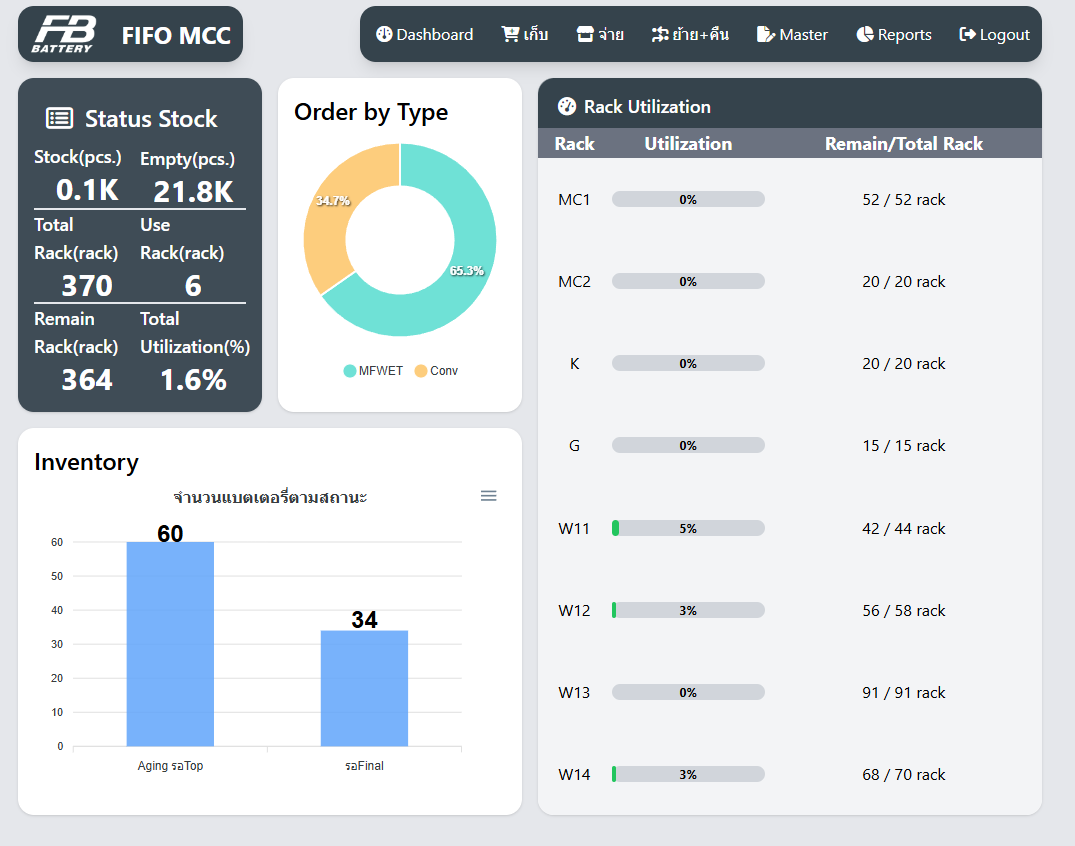Click the edit-file icon beside Master
The image size is (1075, 846).
(x=765, y=34)
